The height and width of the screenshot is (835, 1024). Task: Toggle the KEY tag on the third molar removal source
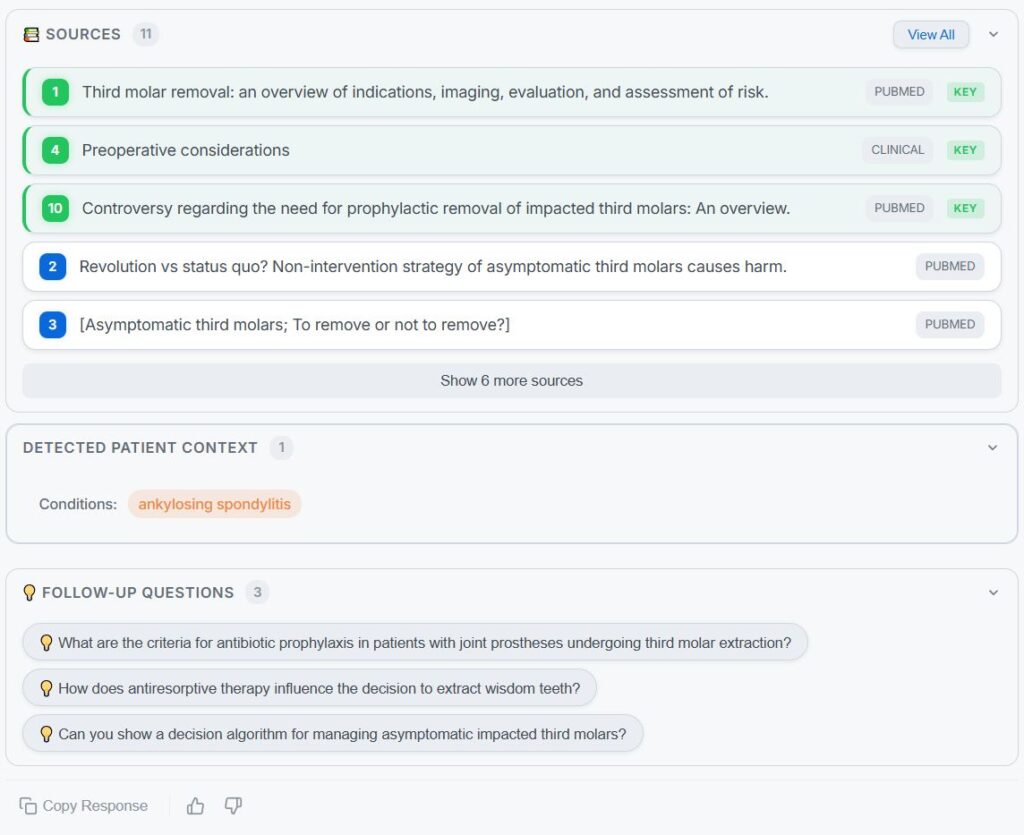964,91
